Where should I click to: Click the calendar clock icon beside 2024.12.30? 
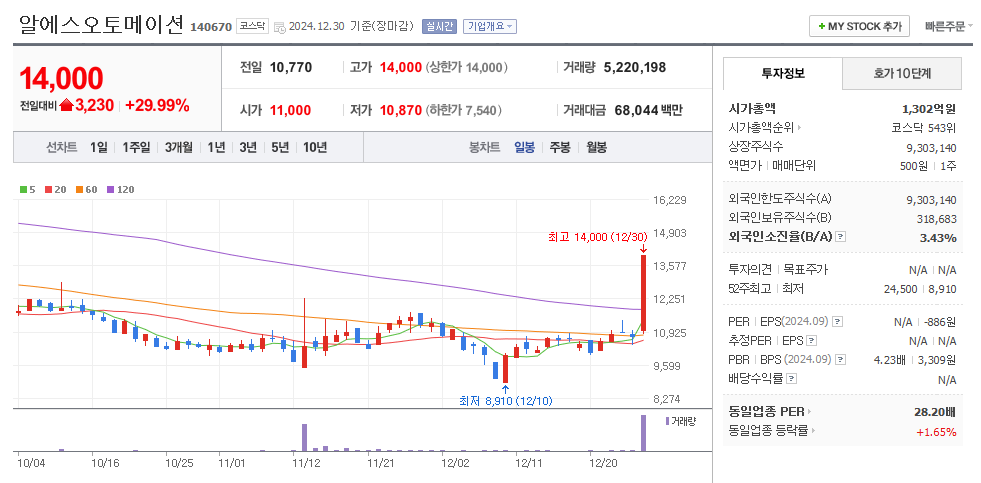(280, 27)
